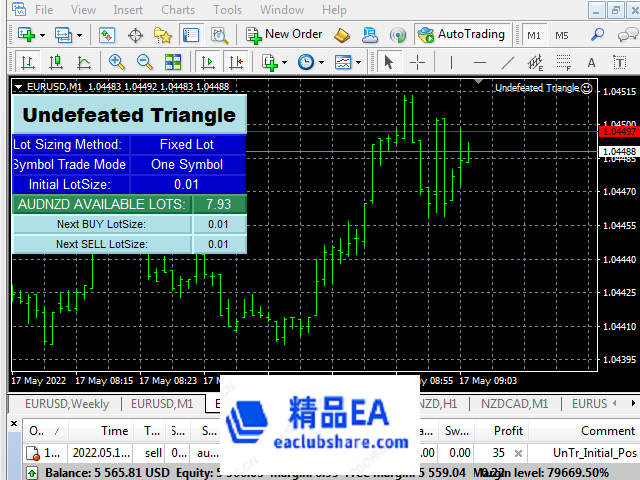The width and height of the screenshot is (640, 480).
Task: Zoom in on the chart
Action: (117, 62)
